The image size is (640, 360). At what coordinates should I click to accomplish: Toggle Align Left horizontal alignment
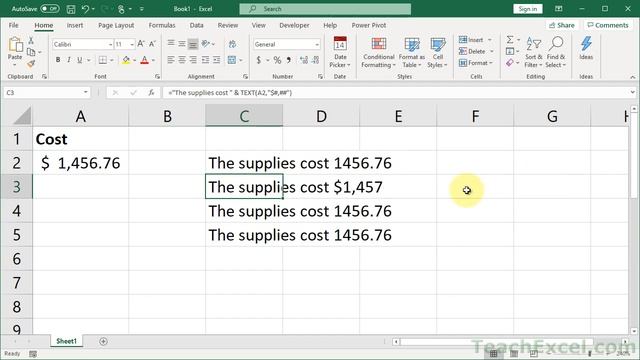[171, 60]
